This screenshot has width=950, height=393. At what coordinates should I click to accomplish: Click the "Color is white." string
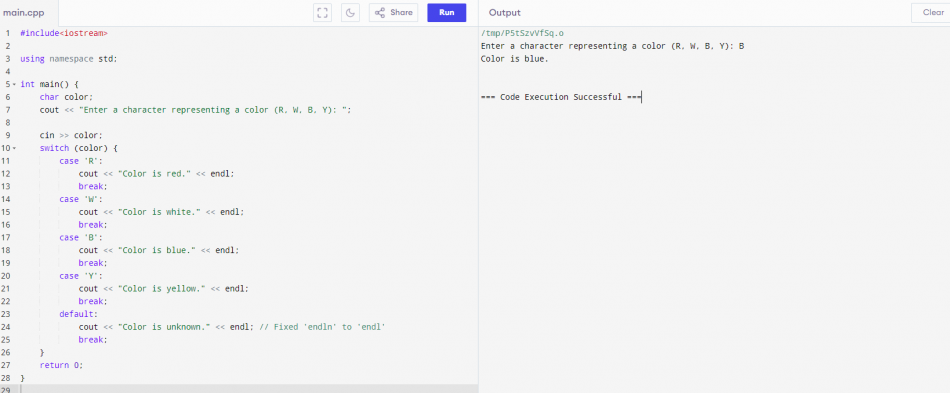(x=160, y=212)
